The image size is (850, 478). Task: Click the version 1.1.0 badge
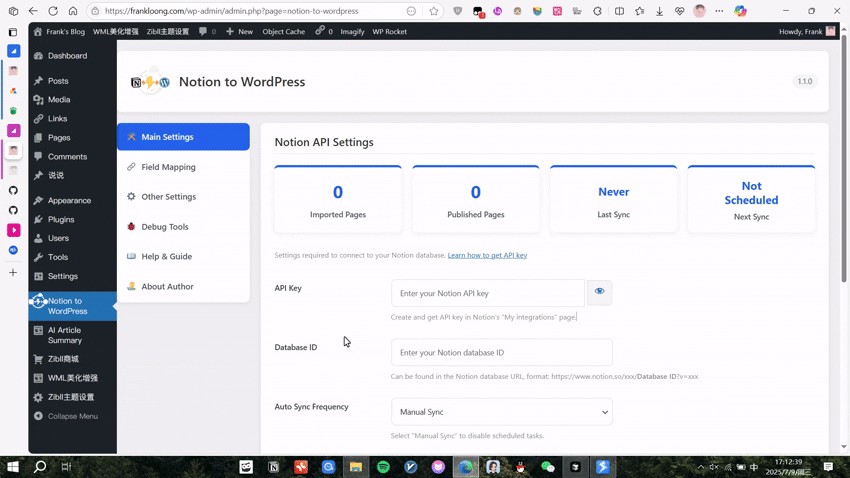click(804, 81)
